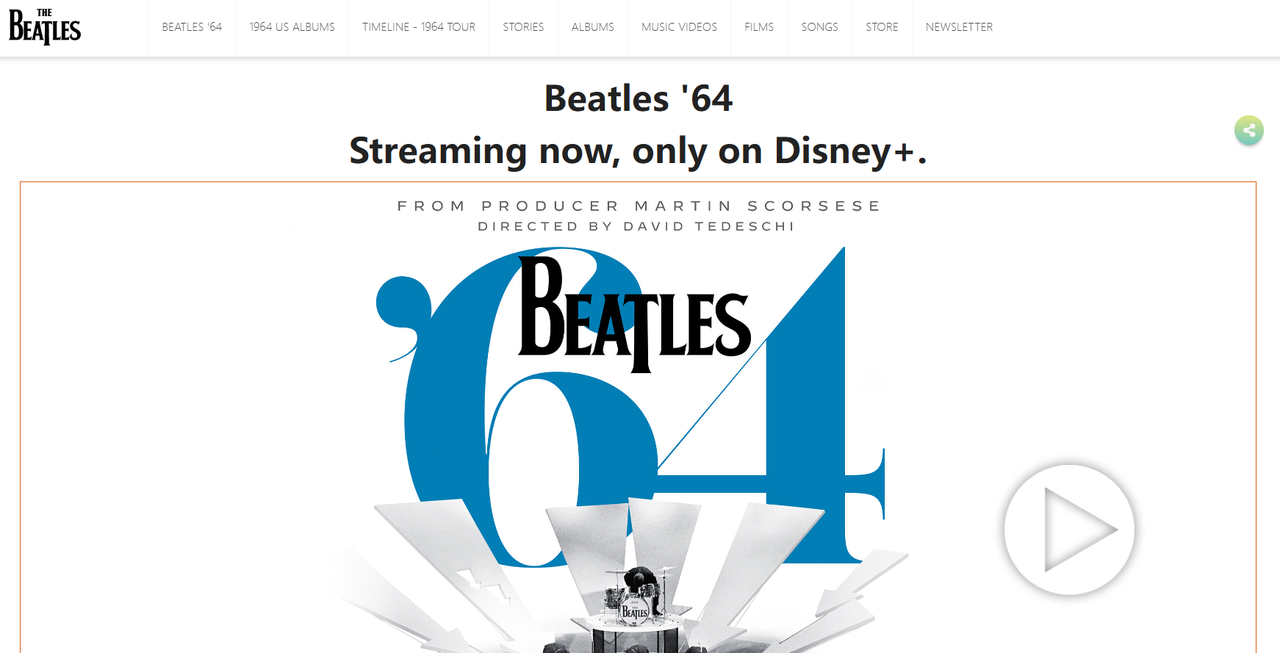
Task: Click the Beatles '64 page heading
Action: 638,98
